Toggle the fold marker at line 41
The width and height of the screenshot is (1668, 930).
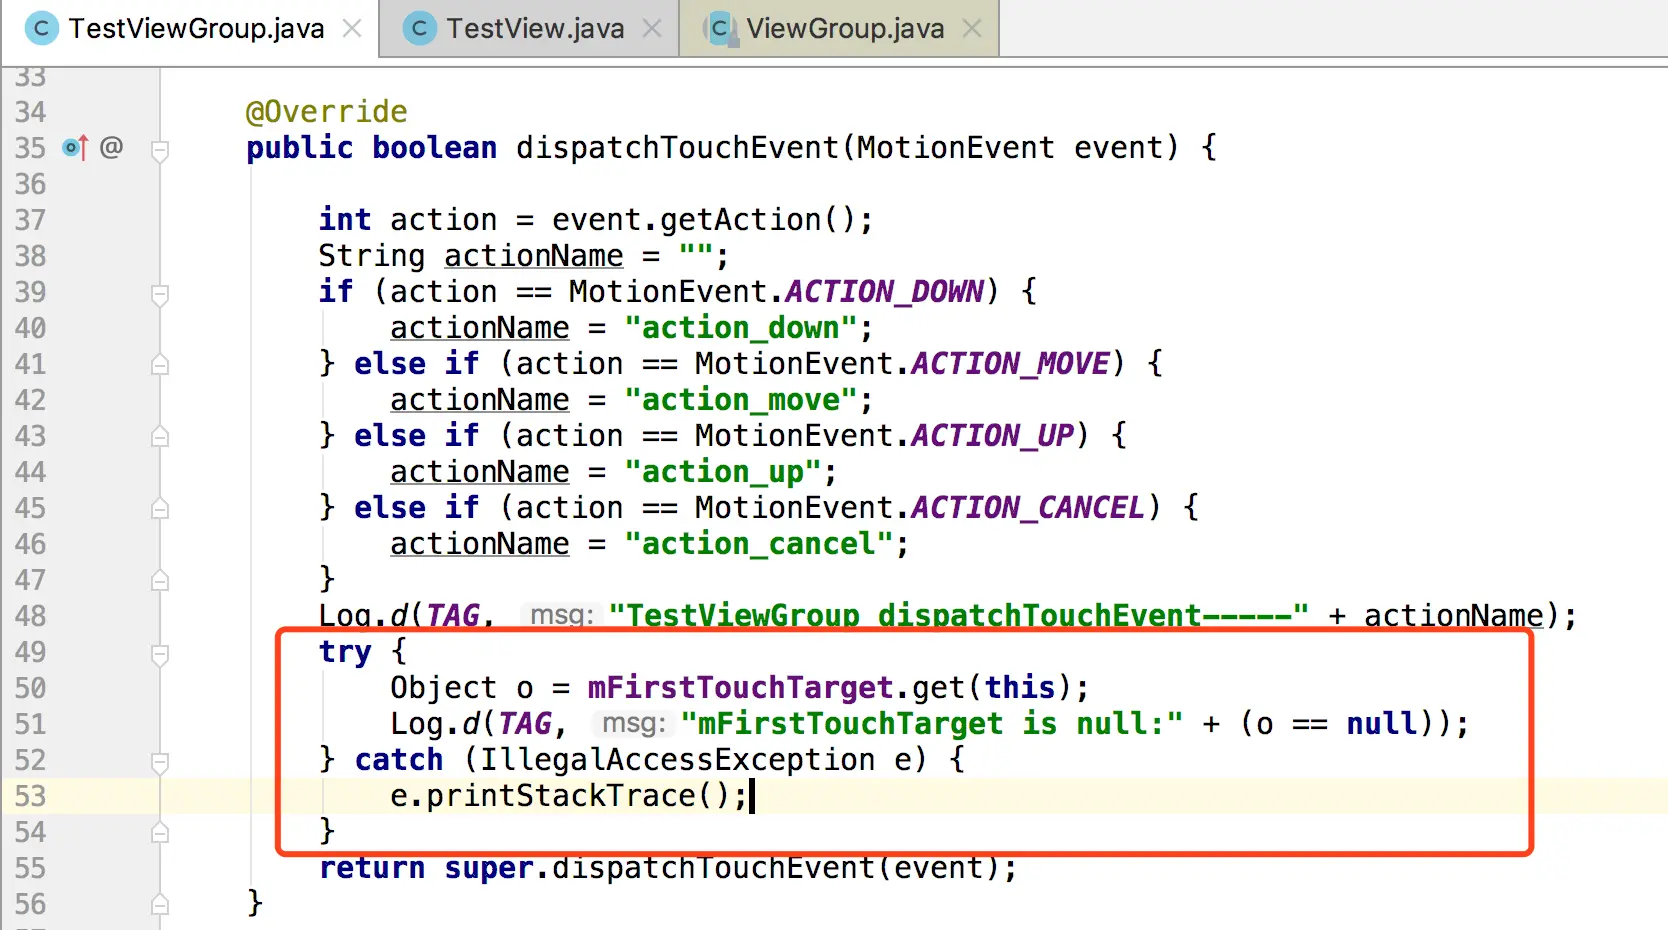[159, 365]
